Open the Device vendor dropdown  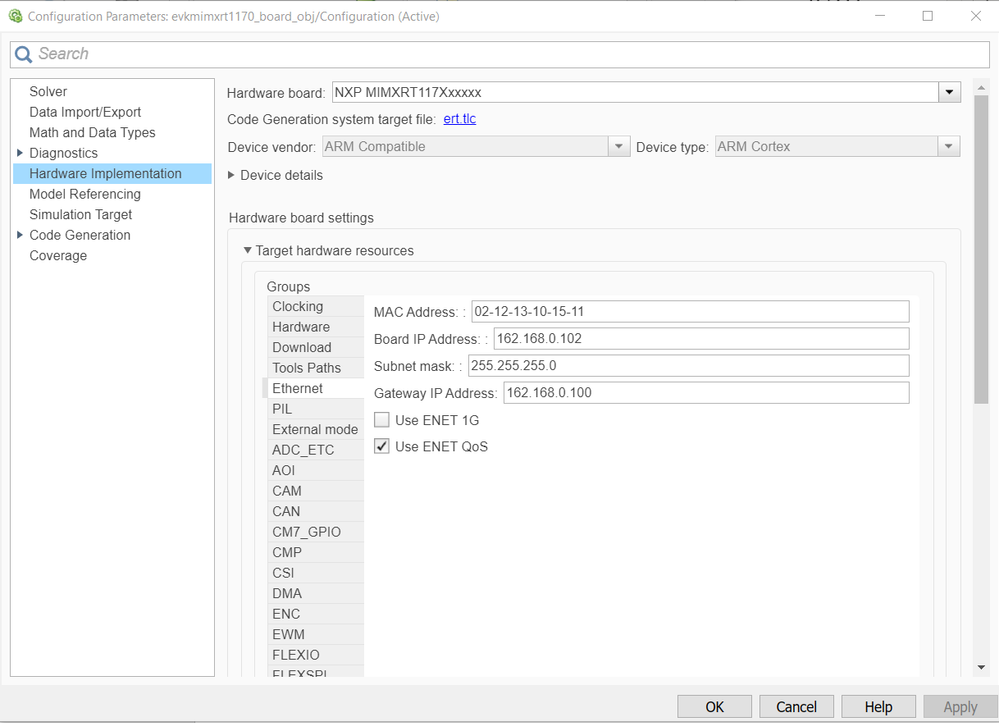[618, 145]
